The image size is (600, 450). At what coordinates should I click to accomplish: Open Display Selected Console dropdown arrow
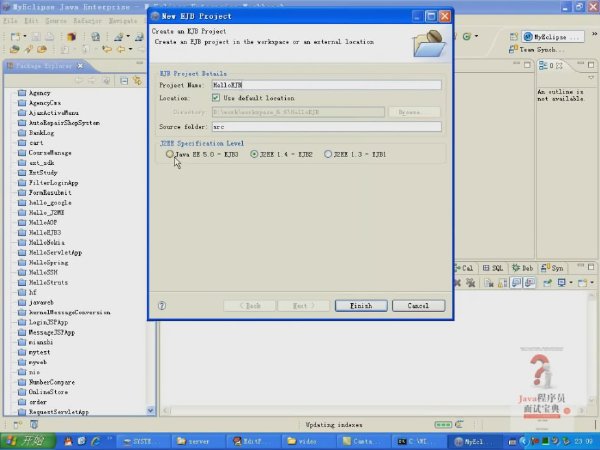[571, 283]
